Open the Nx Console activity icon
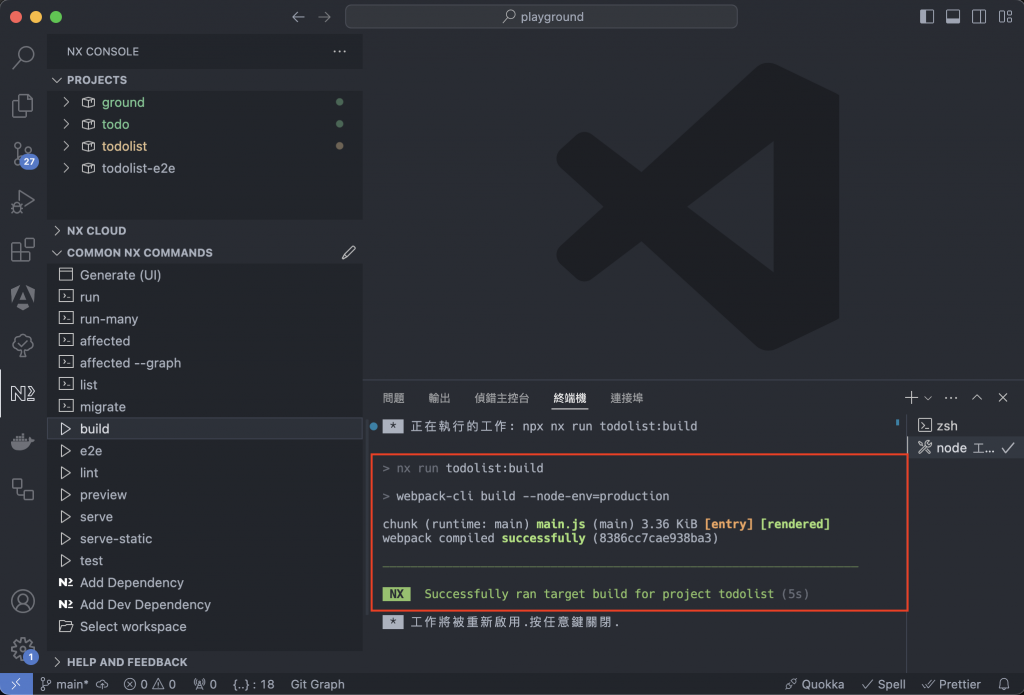Screen dimensions: 1024x695 coord(23,393)
